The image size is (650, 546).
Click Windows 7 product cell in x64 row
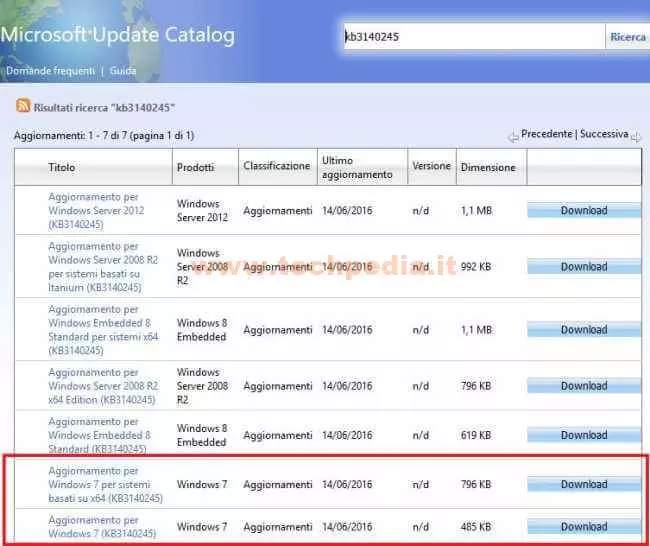202,484
